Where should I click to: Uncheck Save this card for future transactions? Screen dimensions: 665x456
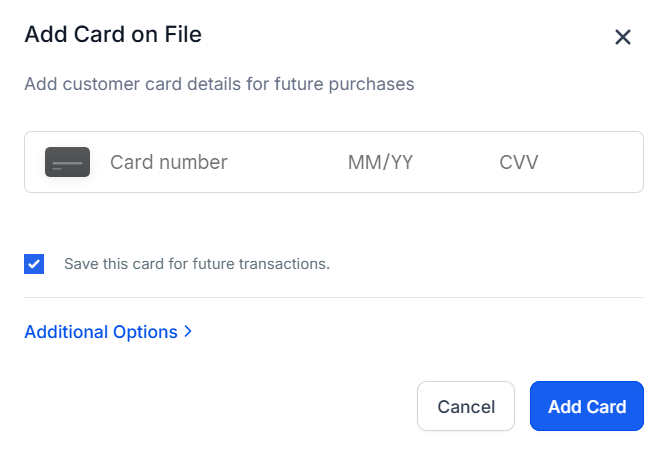tap(34, 264)
